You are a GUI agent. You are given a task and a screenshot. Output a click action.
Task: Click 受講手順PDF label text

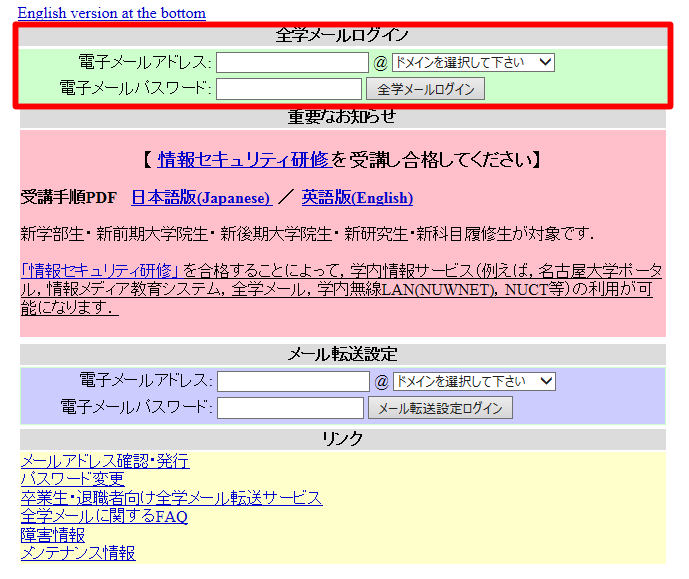69,198
